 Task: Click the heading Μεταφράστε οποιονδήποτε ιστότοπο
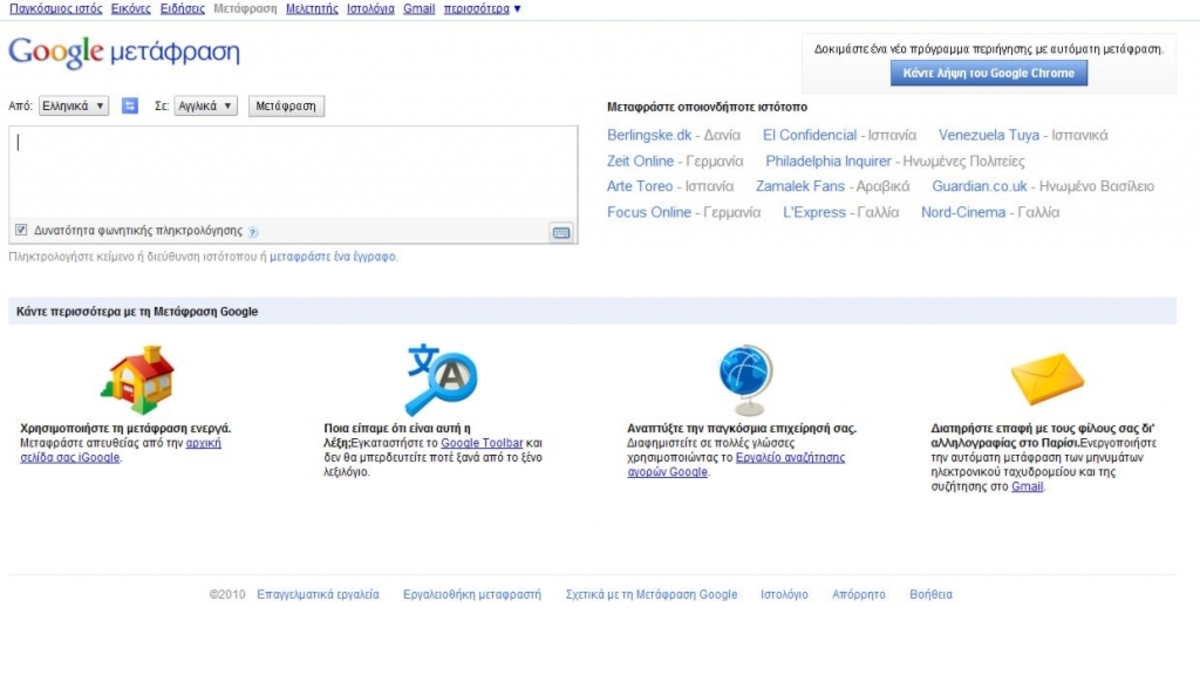pyautogui.click(x=707, y=107)
